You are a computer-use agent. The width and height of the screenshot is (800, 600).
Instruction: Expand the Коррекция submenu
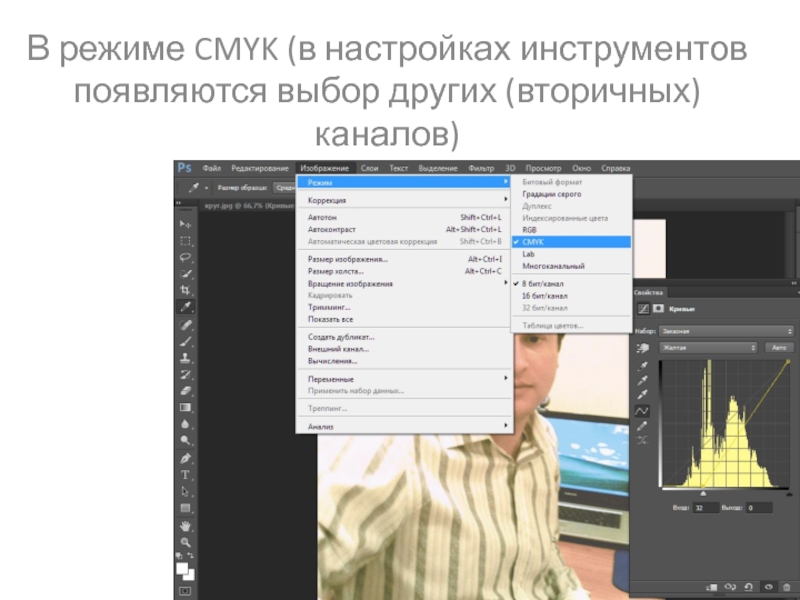pyautogui.click(x=404, y=200)
